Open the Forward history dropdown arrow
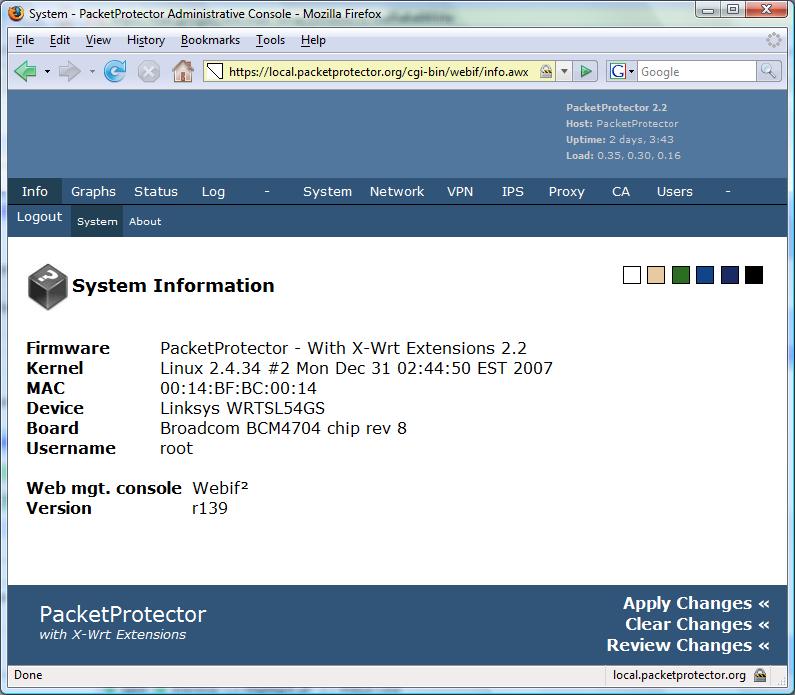795x695 pixels. coord(92,71)
